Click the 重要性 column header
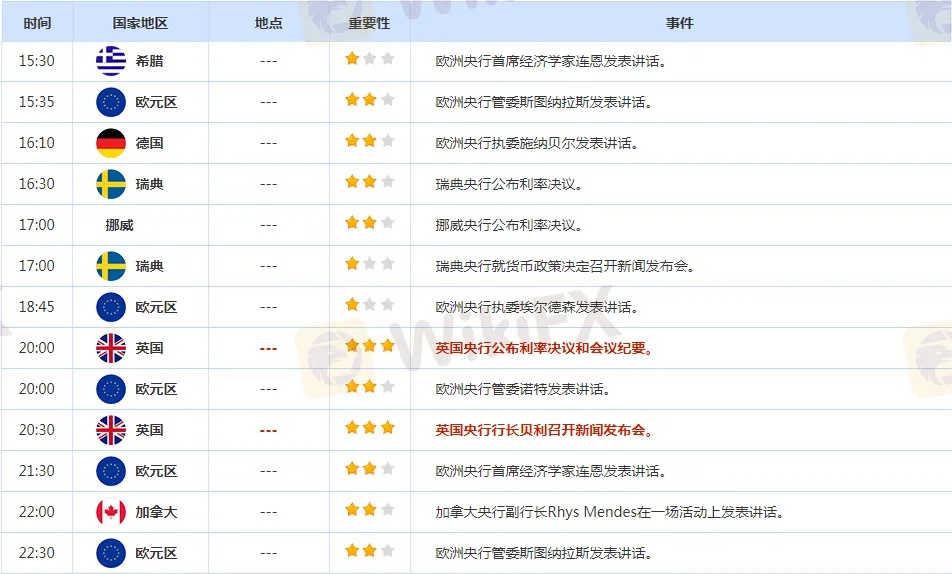The width and height of the screenshot is (952, 574). 369,23
